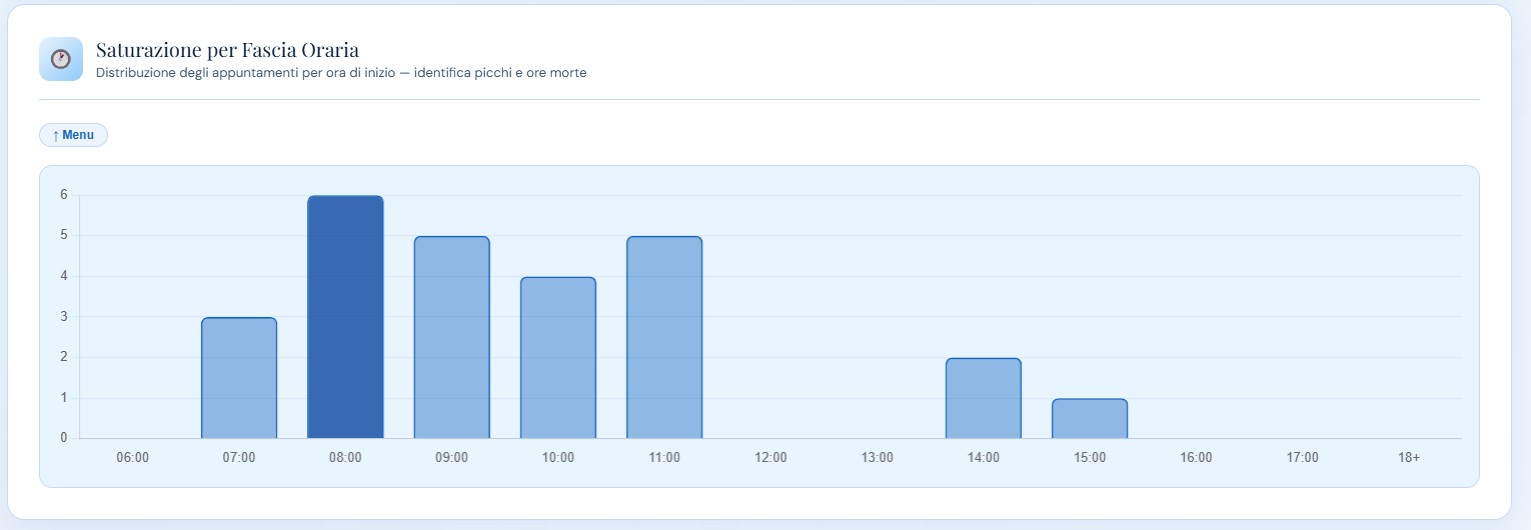This screenshot has width=1531, height=530.
Task: Click the 12:00 x-axis label
Action: 771,457
